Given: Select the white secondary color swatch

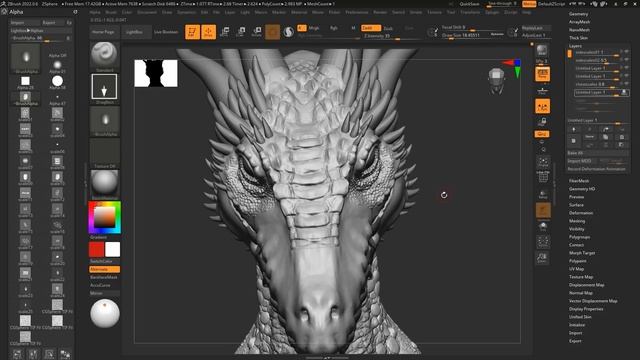Looking at the screenshot, I should [113, 249].
